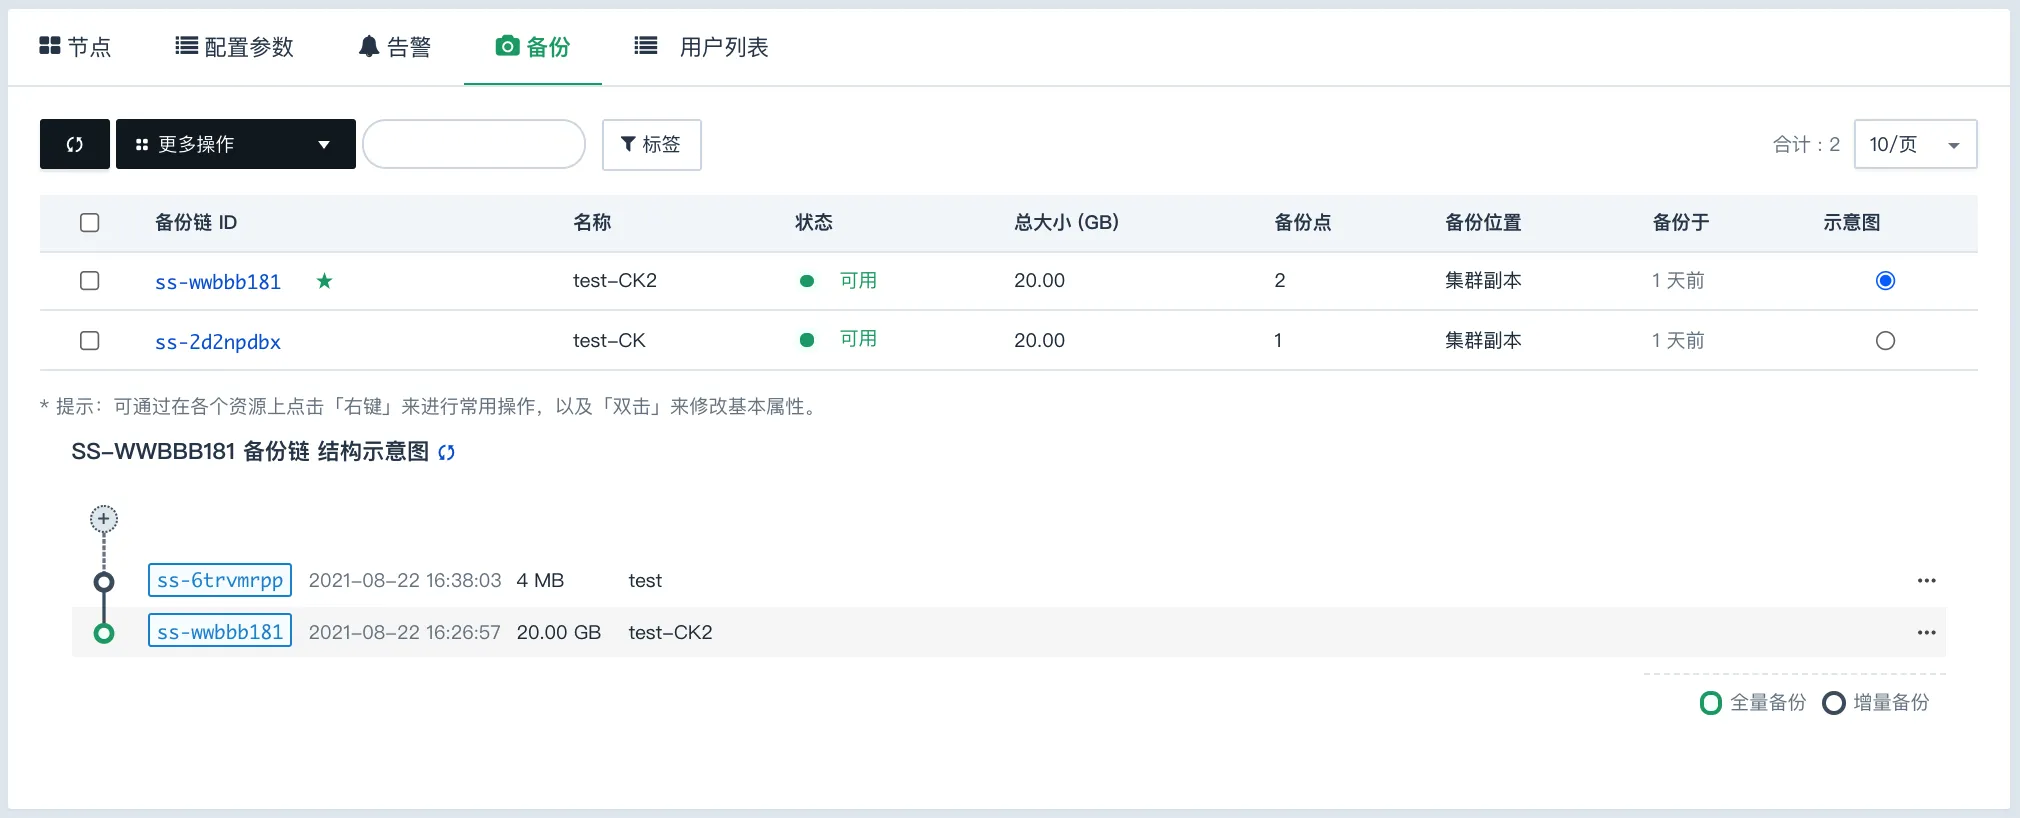The width and height of the screenshot is (2020, 818).
Task: Tick the checkbox for ss-2d2npdbx row
Action: (x=90, y=341)
